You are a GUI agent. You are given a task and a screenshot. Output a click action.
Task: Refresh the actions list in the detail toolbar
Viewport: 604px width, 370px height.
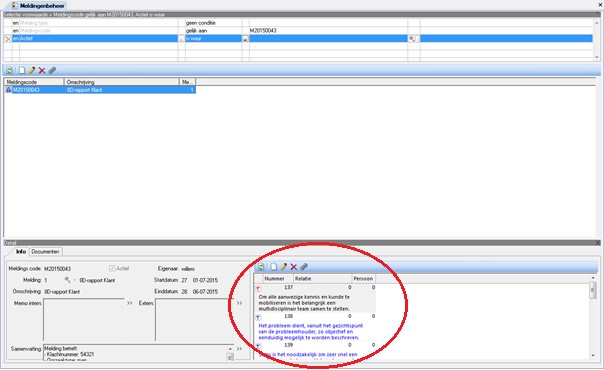tap(261, 267)
